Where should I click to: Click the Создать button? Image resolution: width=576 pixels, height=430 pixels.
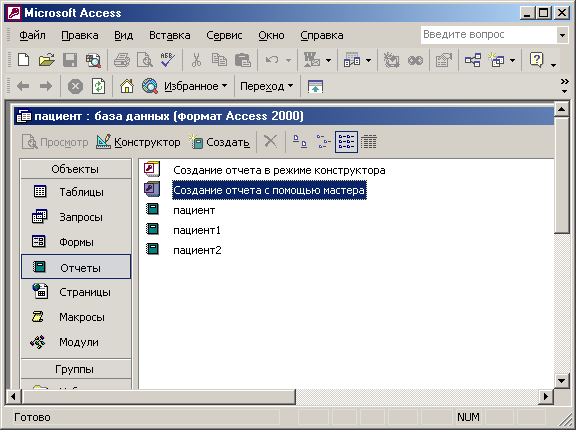219,142
